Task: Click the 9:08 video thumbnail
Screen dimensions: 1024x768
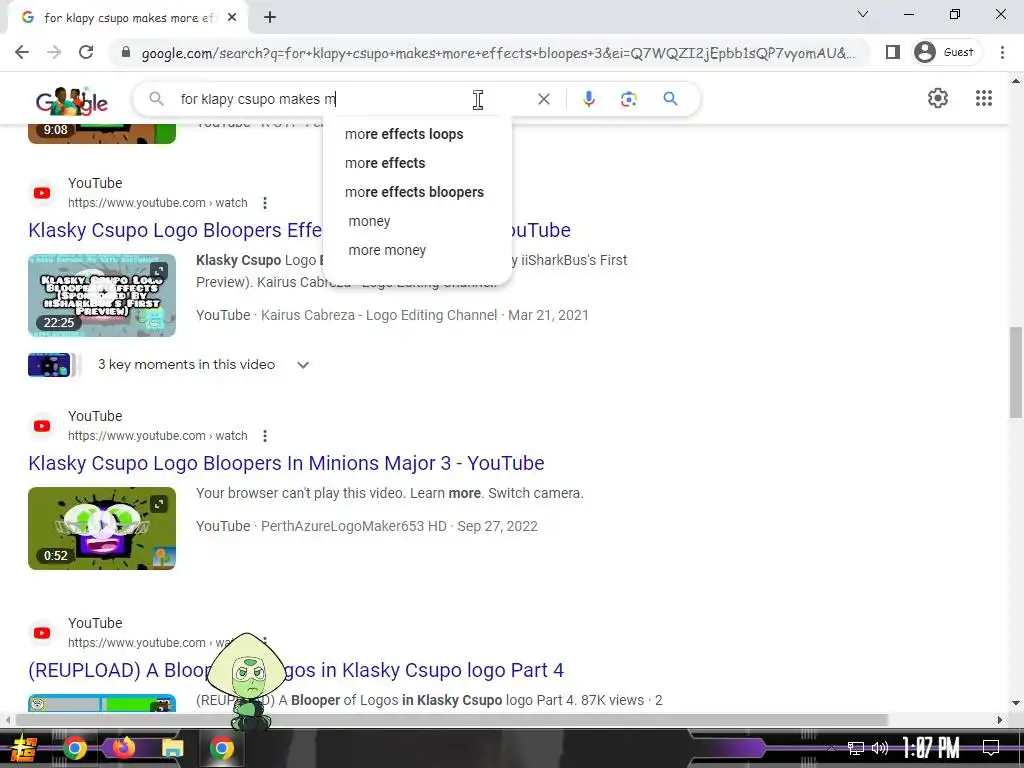Action: pyautogui.click(x=102, y=133)
